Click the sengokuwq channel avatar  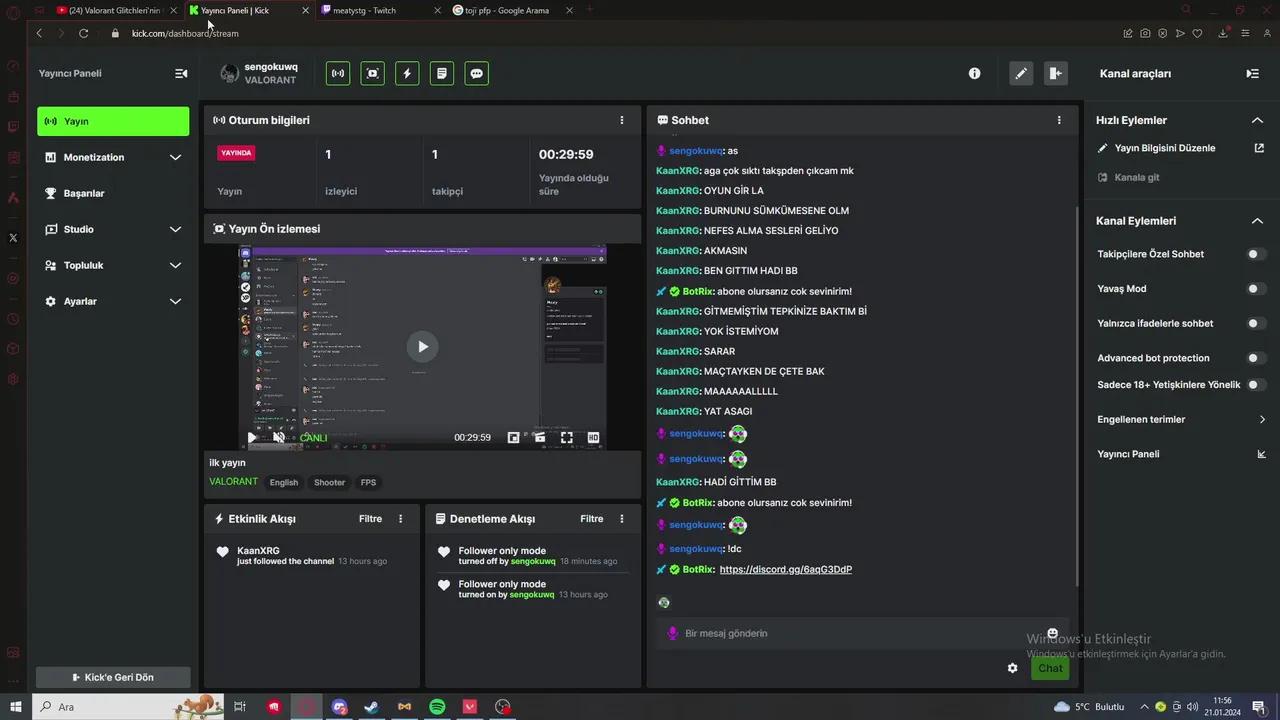229,74
